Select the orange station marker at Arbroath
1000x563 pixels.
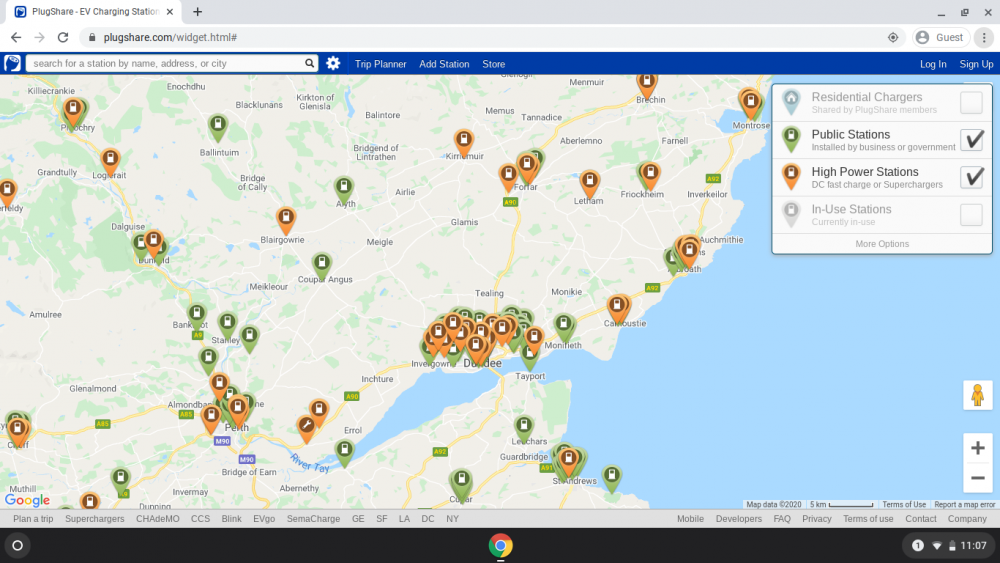point(689,252)
